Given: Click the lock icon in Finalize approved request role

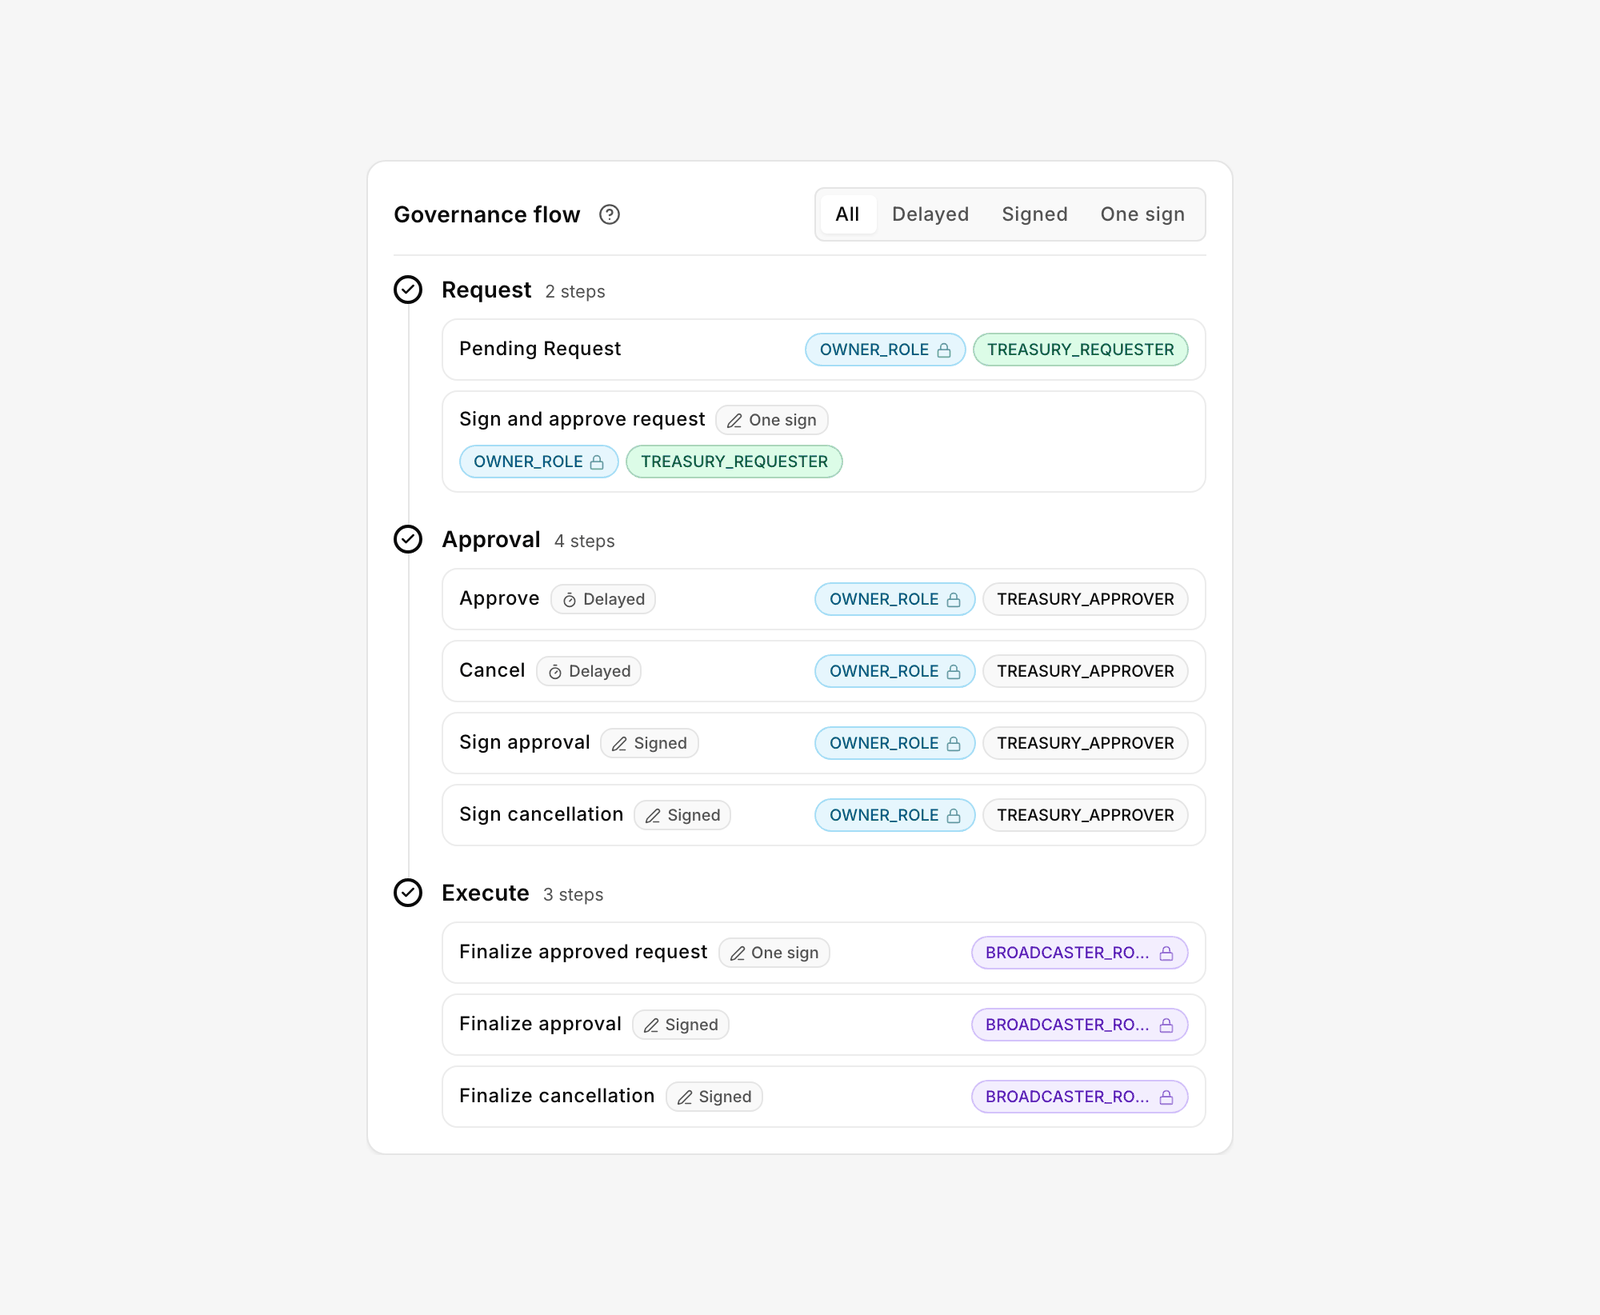Looking at the screenshot, I should pos(1166,954).
